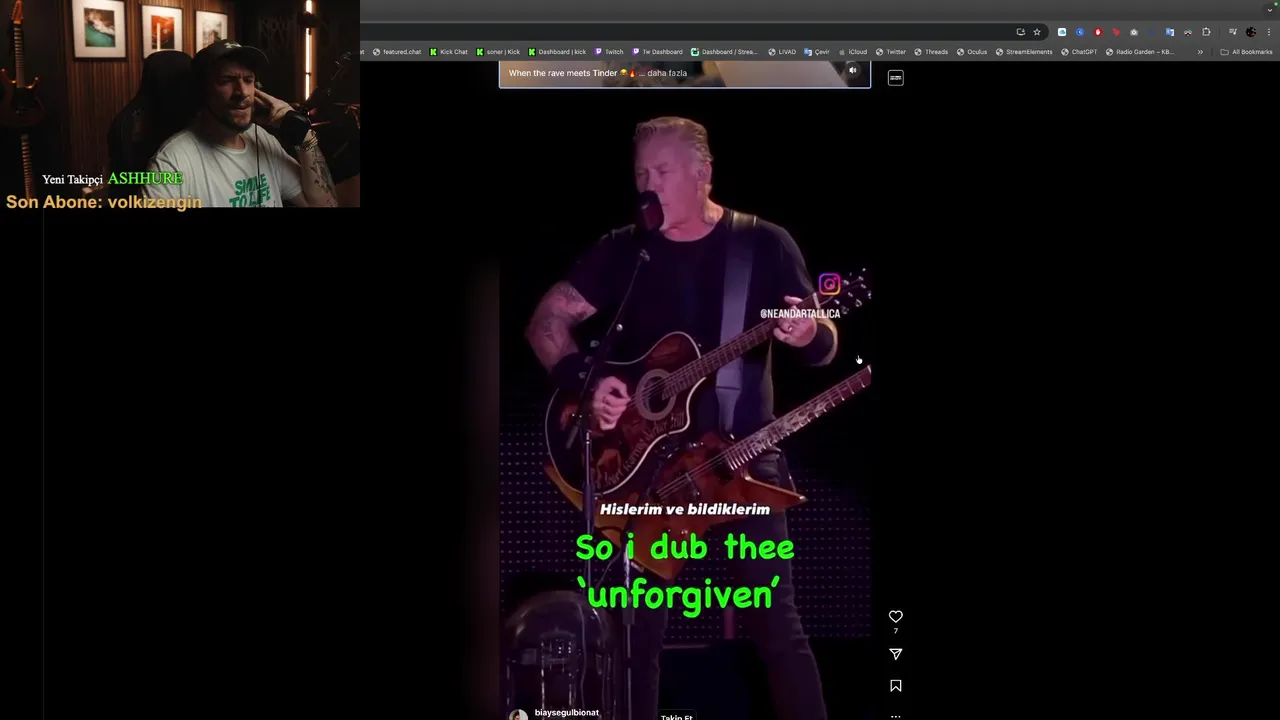
Task: Open biaysegulbionat profile link
Action: (567, 713)
